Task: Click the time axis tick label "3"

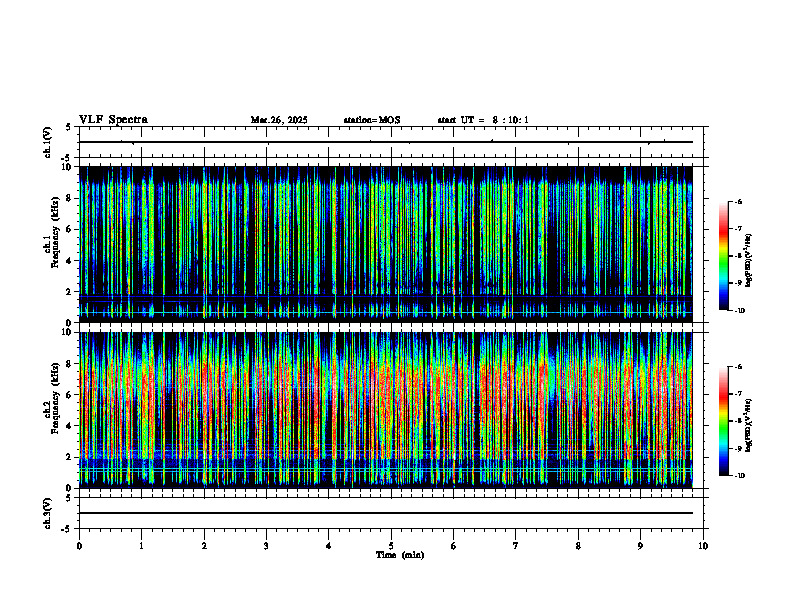Action: (x=266, y=546)
